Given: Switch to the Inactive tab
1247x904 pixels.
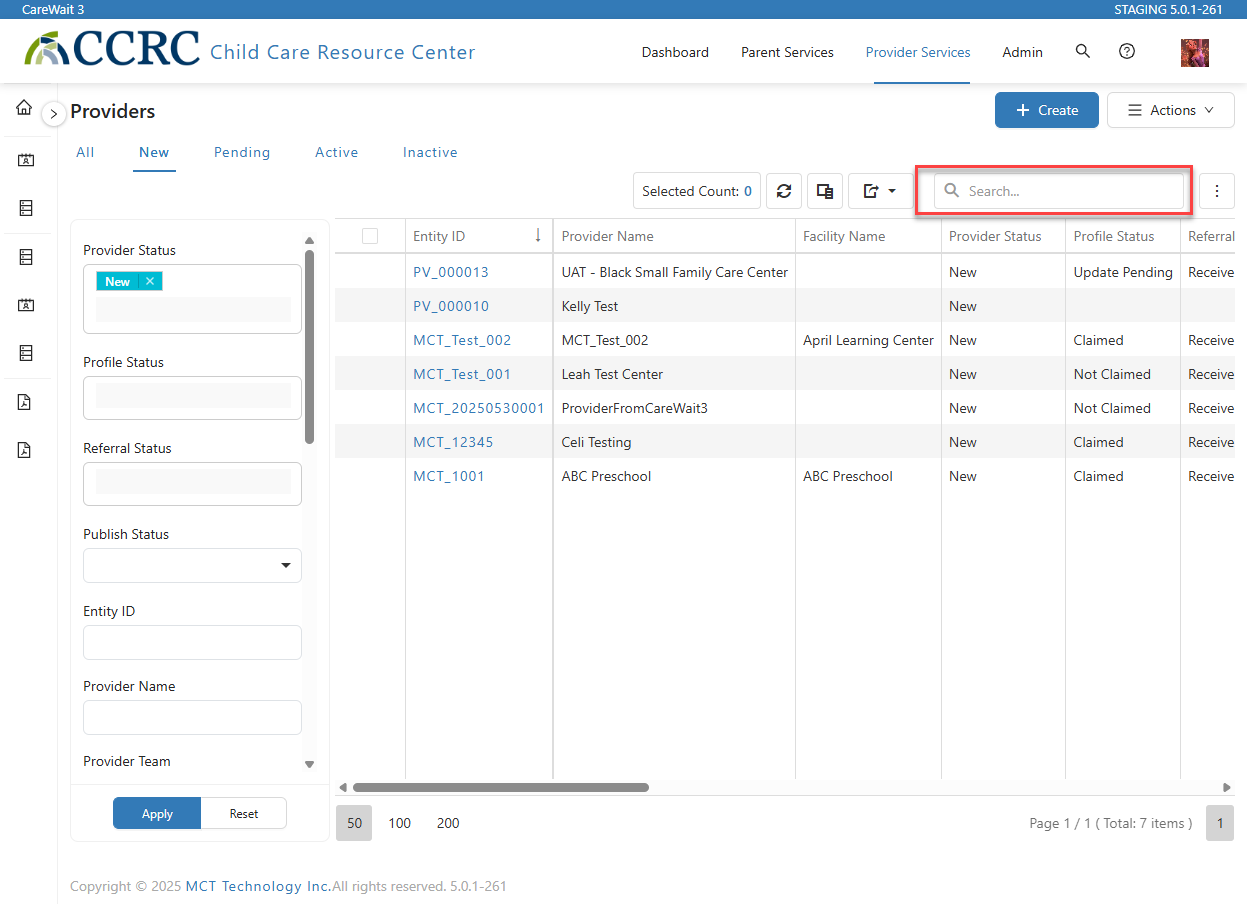Looking at the screenshot, I should (430, 152).
